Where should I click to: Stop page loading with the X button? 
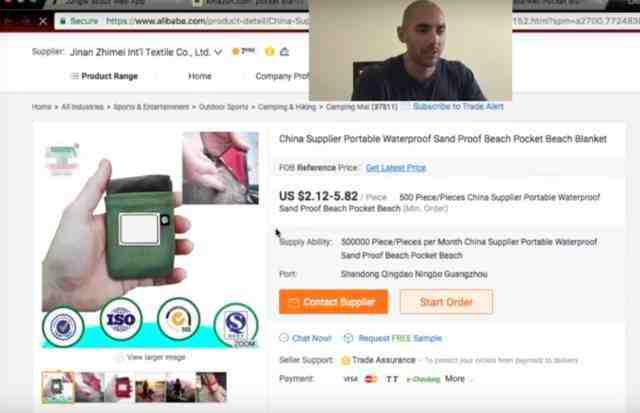(x=43, y=21)
